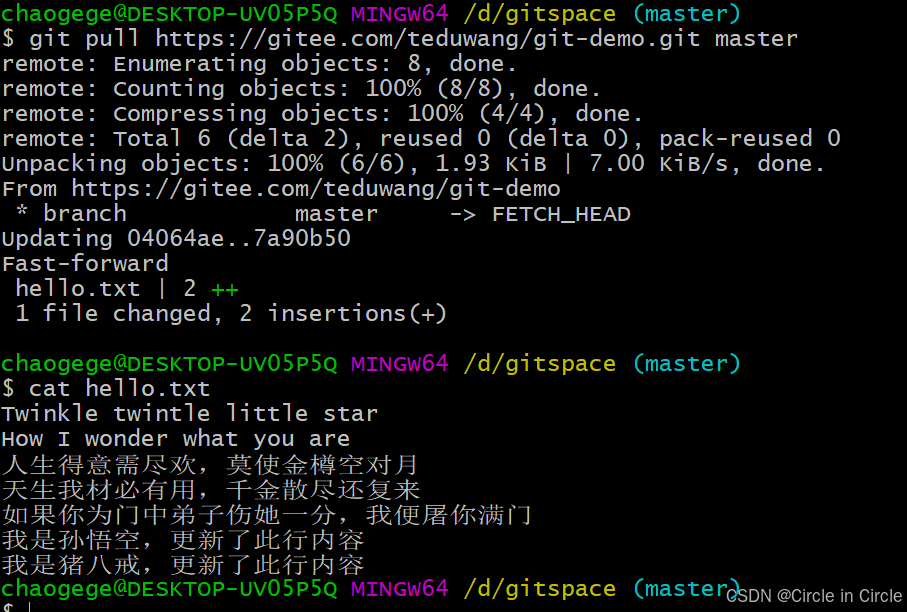Click the CSDN @Circle in Circle watermark
907x612 pixels.
click(x=814, y=596)
